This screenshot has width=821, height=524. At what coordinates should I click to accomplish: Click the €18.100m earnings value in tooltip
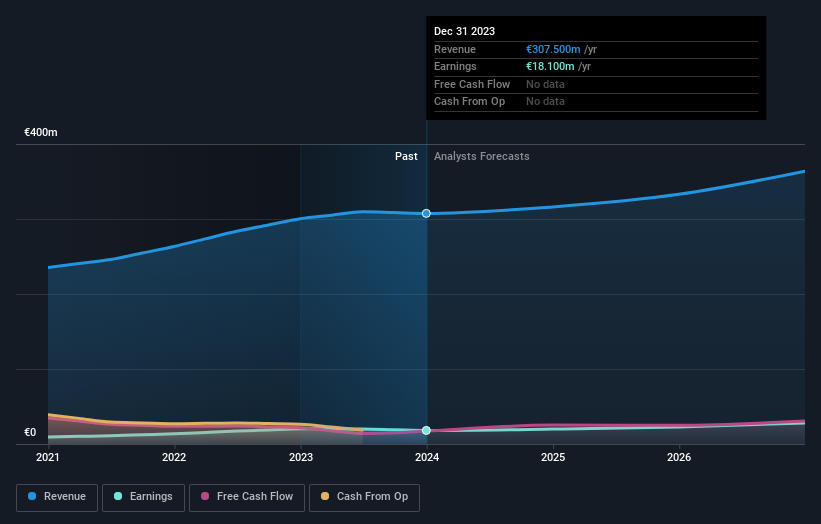coord(550,66)
